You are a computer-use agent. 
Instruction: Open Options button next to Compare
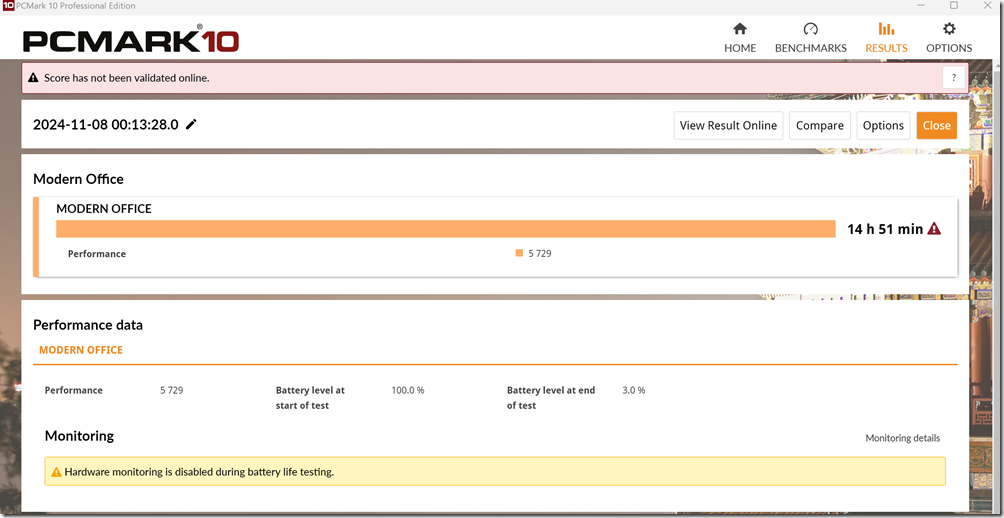pos(883,126)
